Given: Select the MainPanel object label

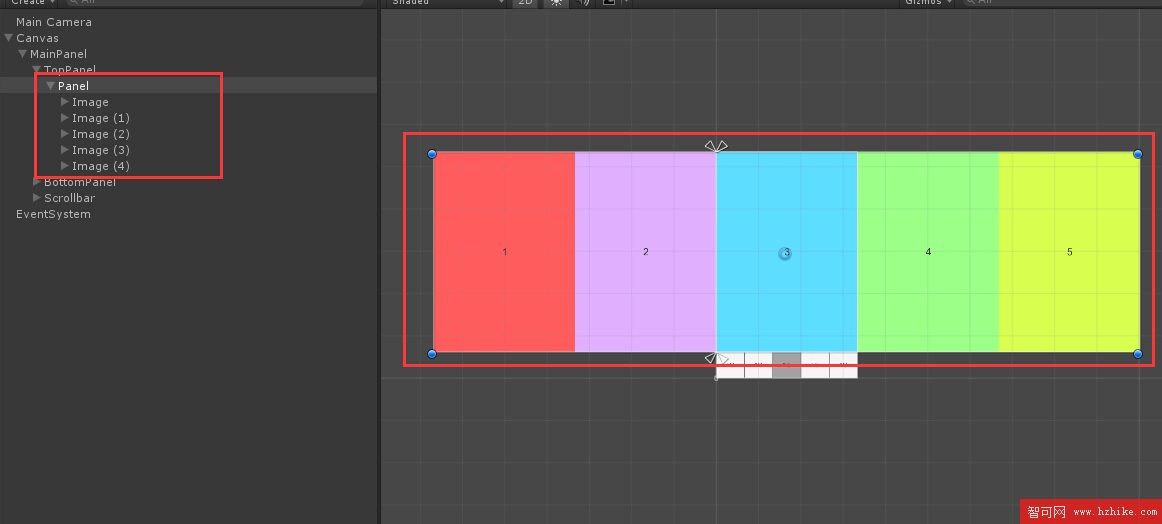Looking at the screenshot, I should point(58,54).
